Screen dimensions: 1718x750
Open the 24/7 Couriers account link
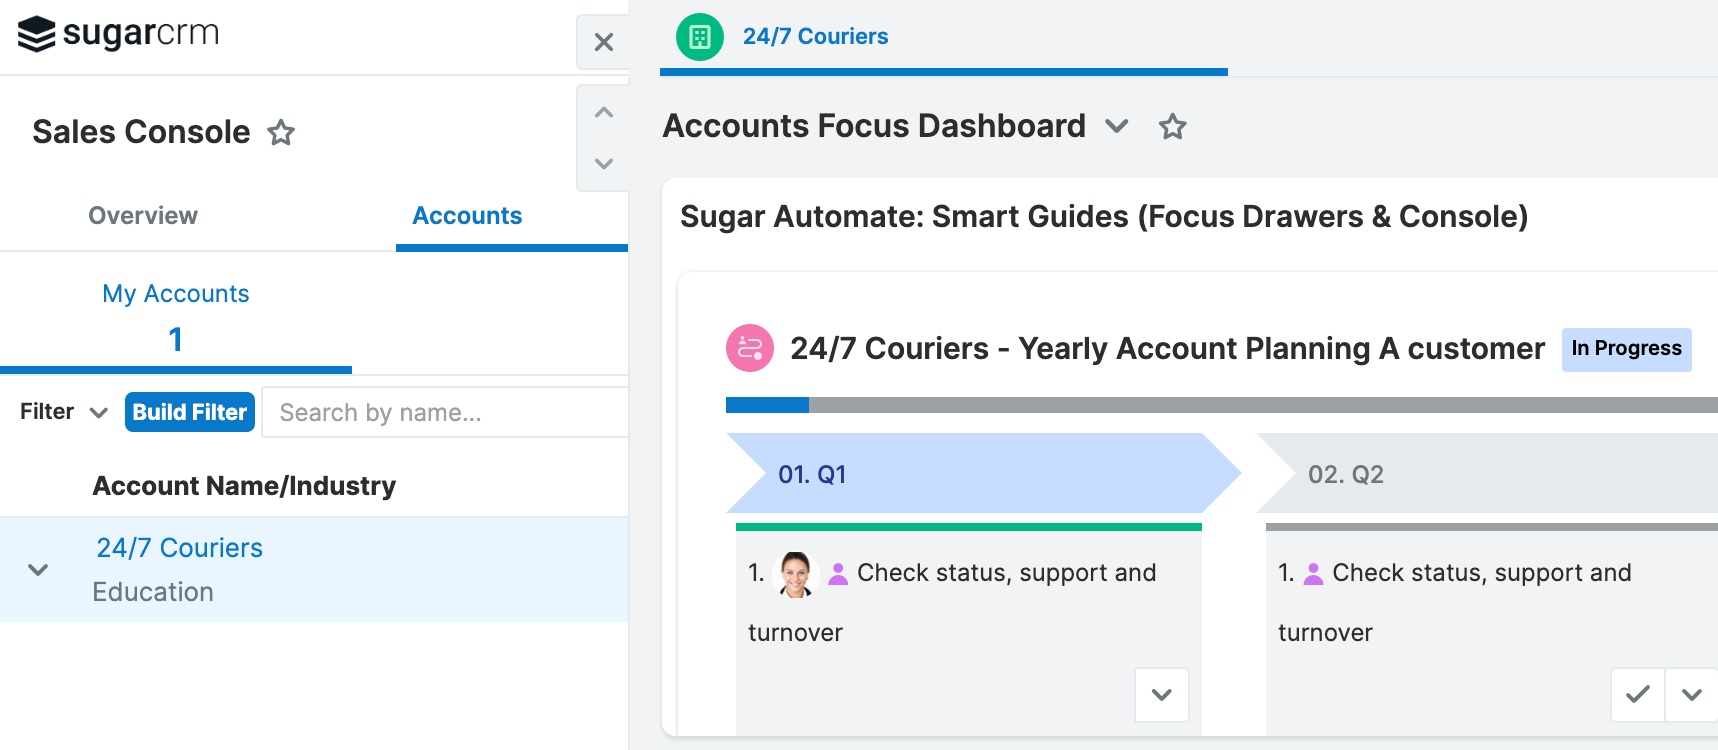click(x=180, y=548)
